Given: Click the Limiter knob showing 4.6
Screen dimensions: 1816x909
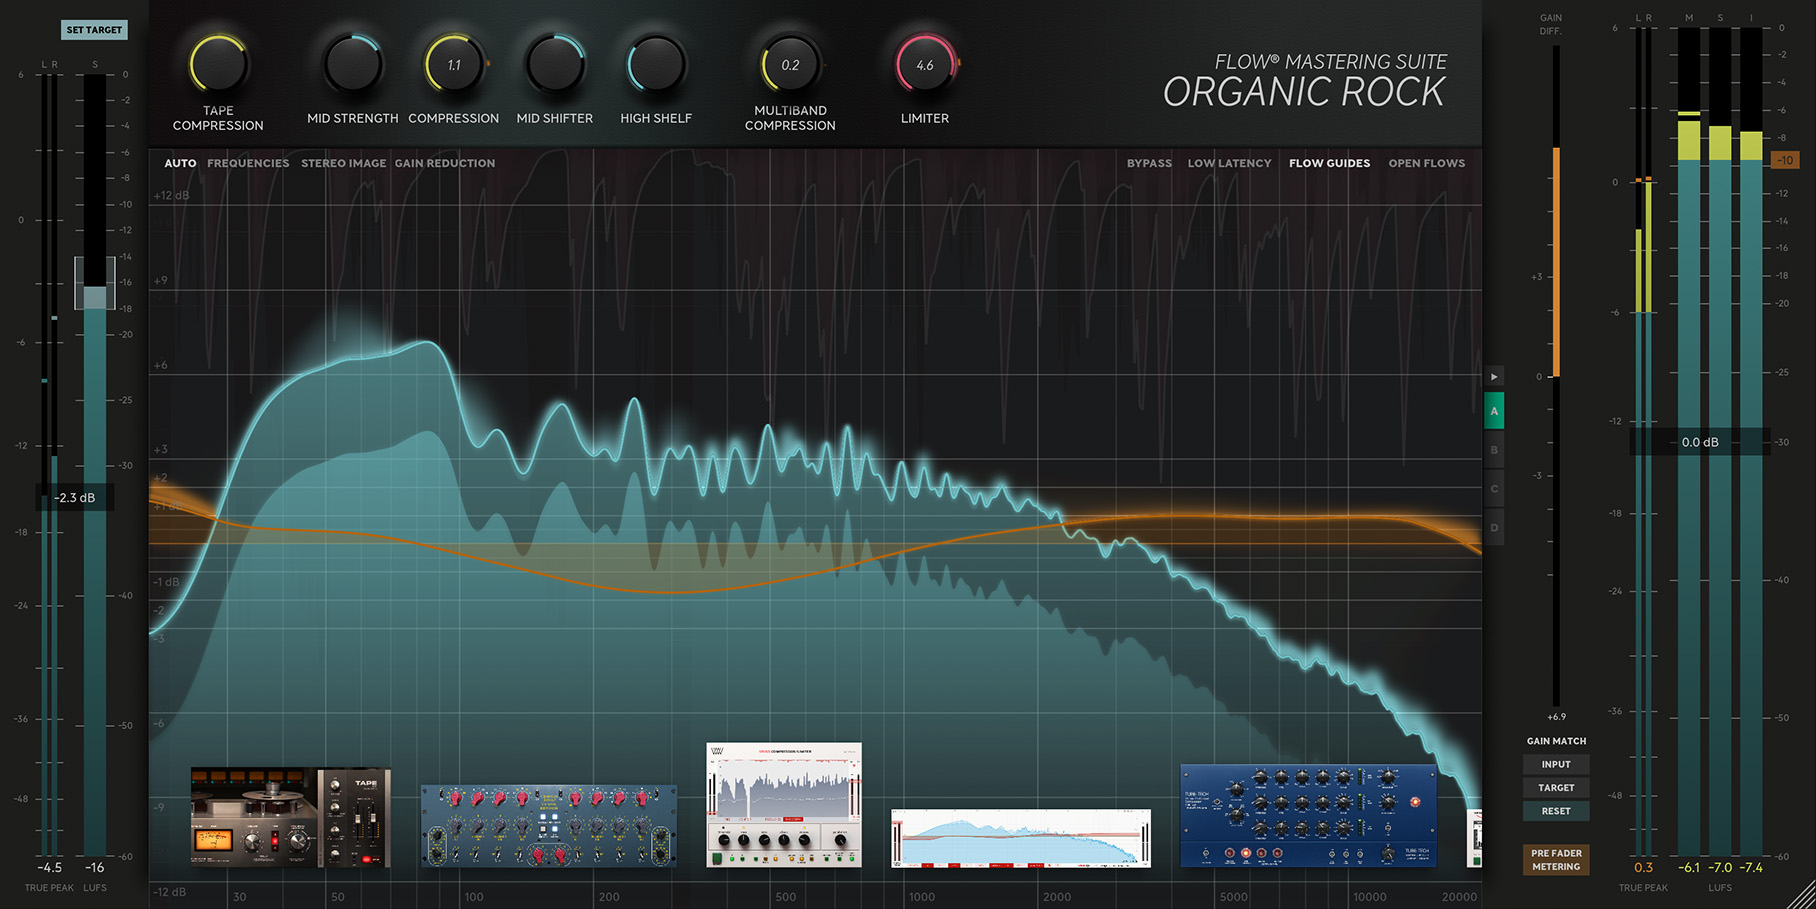Looking at the screenshot, I should (925, 65).
